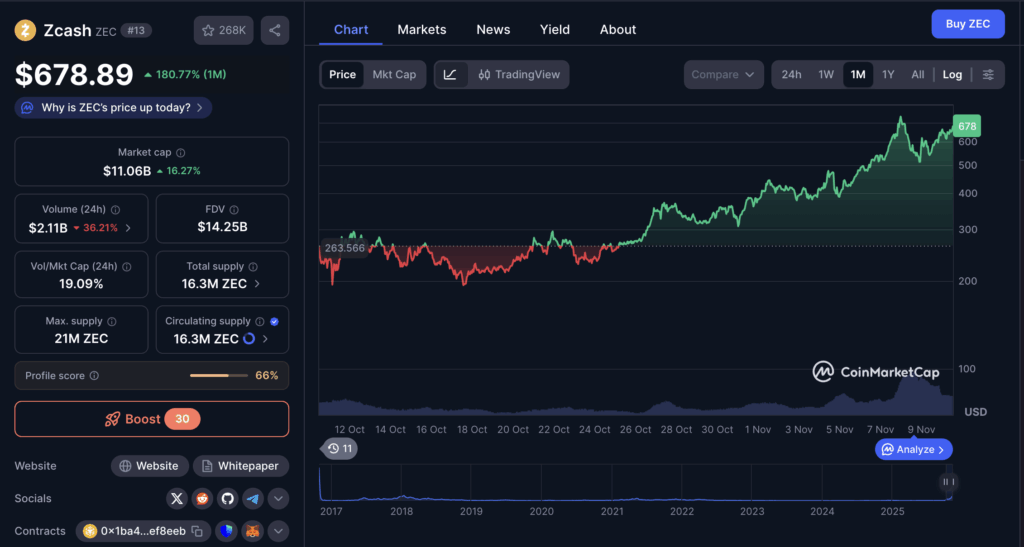Click the Zcash coin logo icon
The height and width of the screenshot is (547, 1024).
coord(25,30)
